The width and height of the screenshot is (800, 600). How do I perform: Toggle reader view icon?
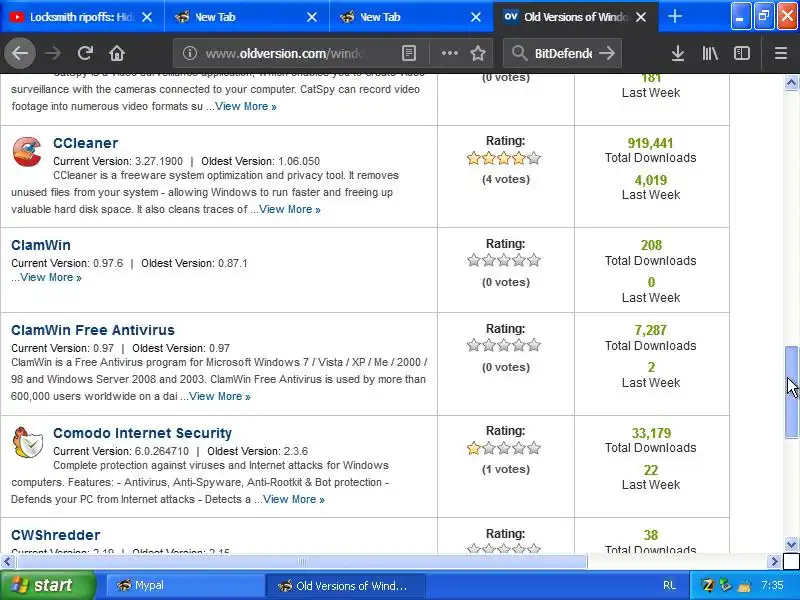coord(409,53)
